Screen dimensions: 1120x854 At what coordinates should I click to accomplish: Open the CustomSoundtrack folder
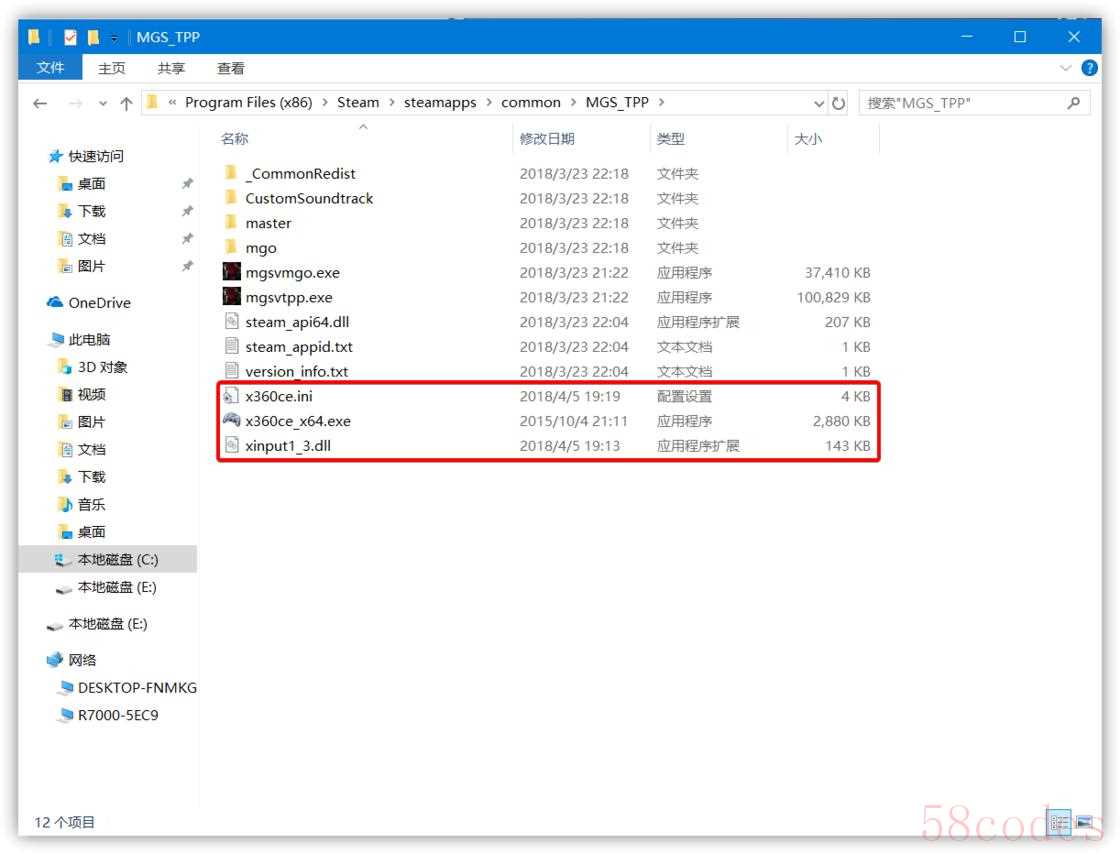tap(308, 198)
